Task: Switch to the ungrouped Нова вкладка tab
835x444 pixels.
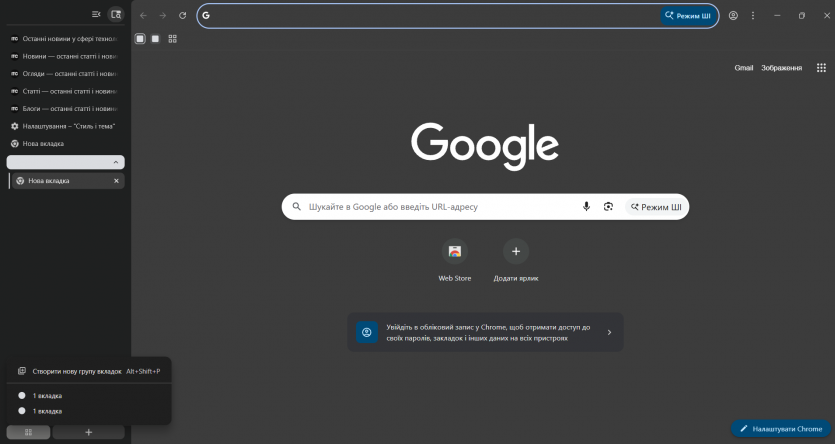Action: [64, 144]
